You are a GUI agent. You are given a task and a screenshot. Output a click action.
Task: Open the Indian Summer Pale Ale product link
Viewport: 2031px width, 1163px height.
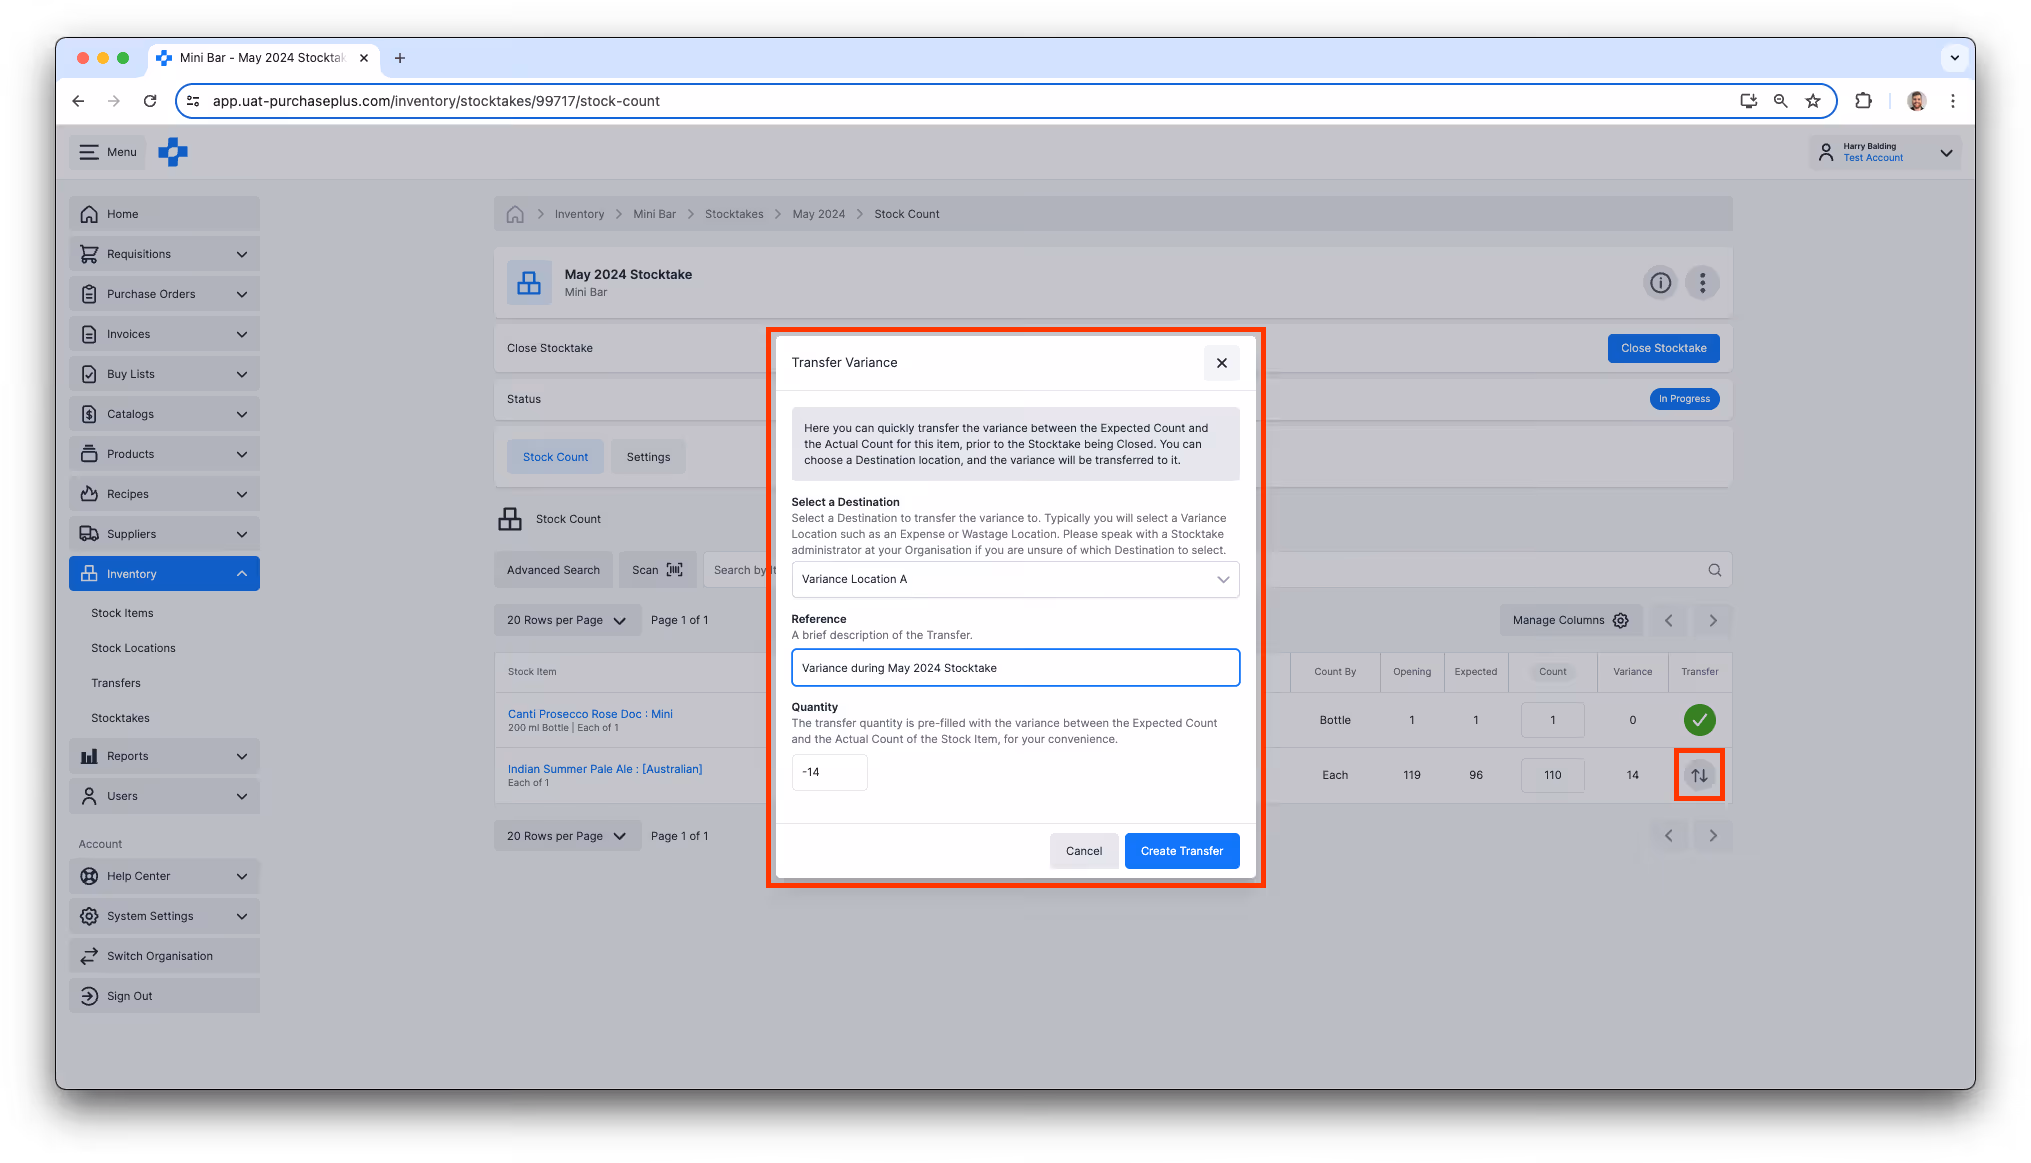605,769
